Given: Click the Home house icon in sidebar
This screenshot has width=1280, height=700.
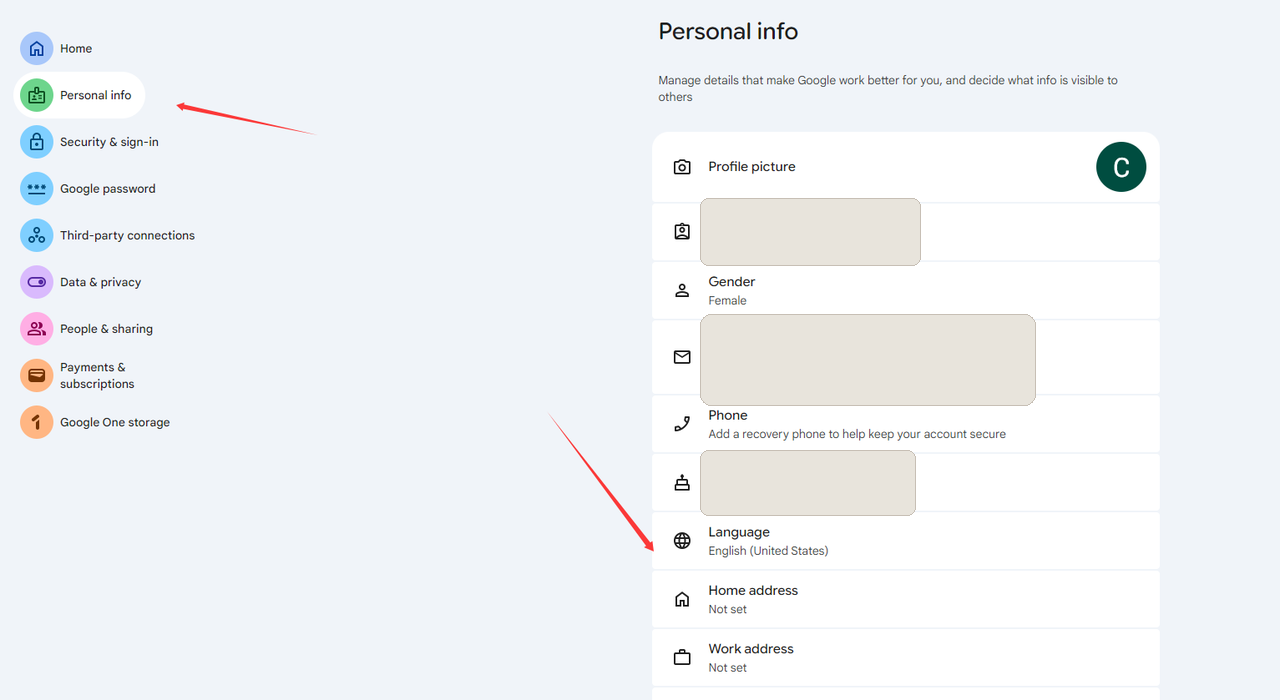Looking at the screenshot, I should pos(37,49).
